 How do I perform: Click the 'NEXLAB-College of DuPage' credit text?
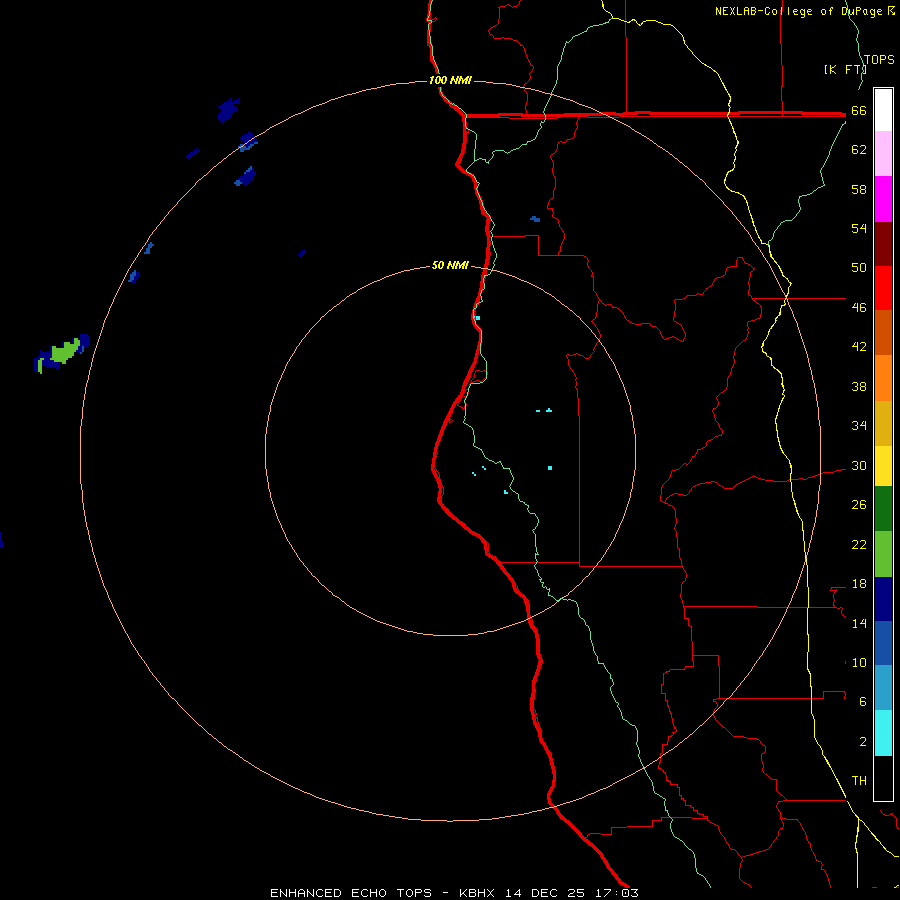coord(799,11)
